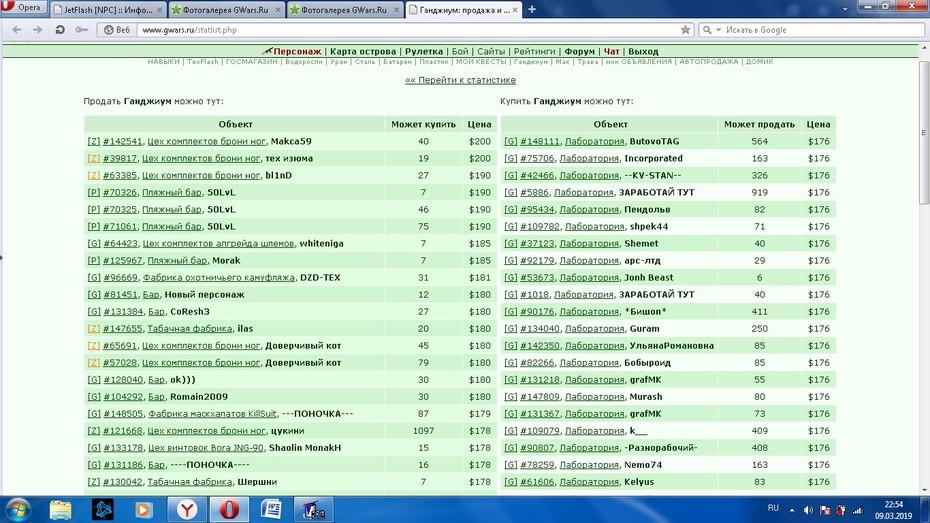Image resolution: width=930 pixels, height=523 pixels.
Task: Open the Windows Start button
Action: pyautogui.click(x=17, y=509)
